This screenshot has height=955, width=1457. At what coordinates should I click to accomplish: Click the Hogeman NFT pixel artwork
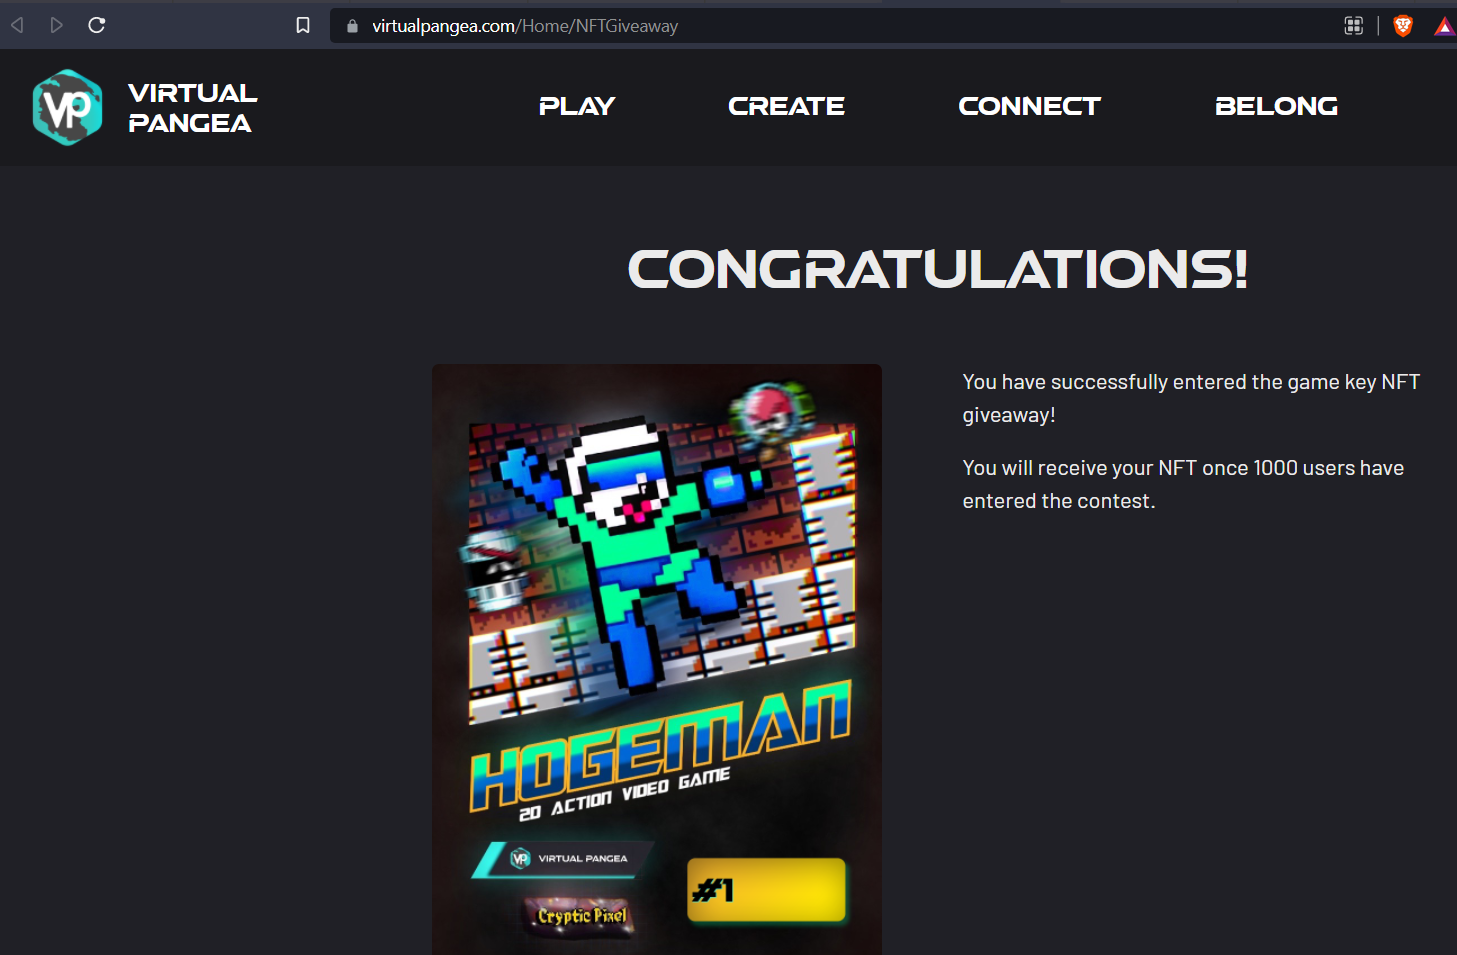tap(660, 560)
